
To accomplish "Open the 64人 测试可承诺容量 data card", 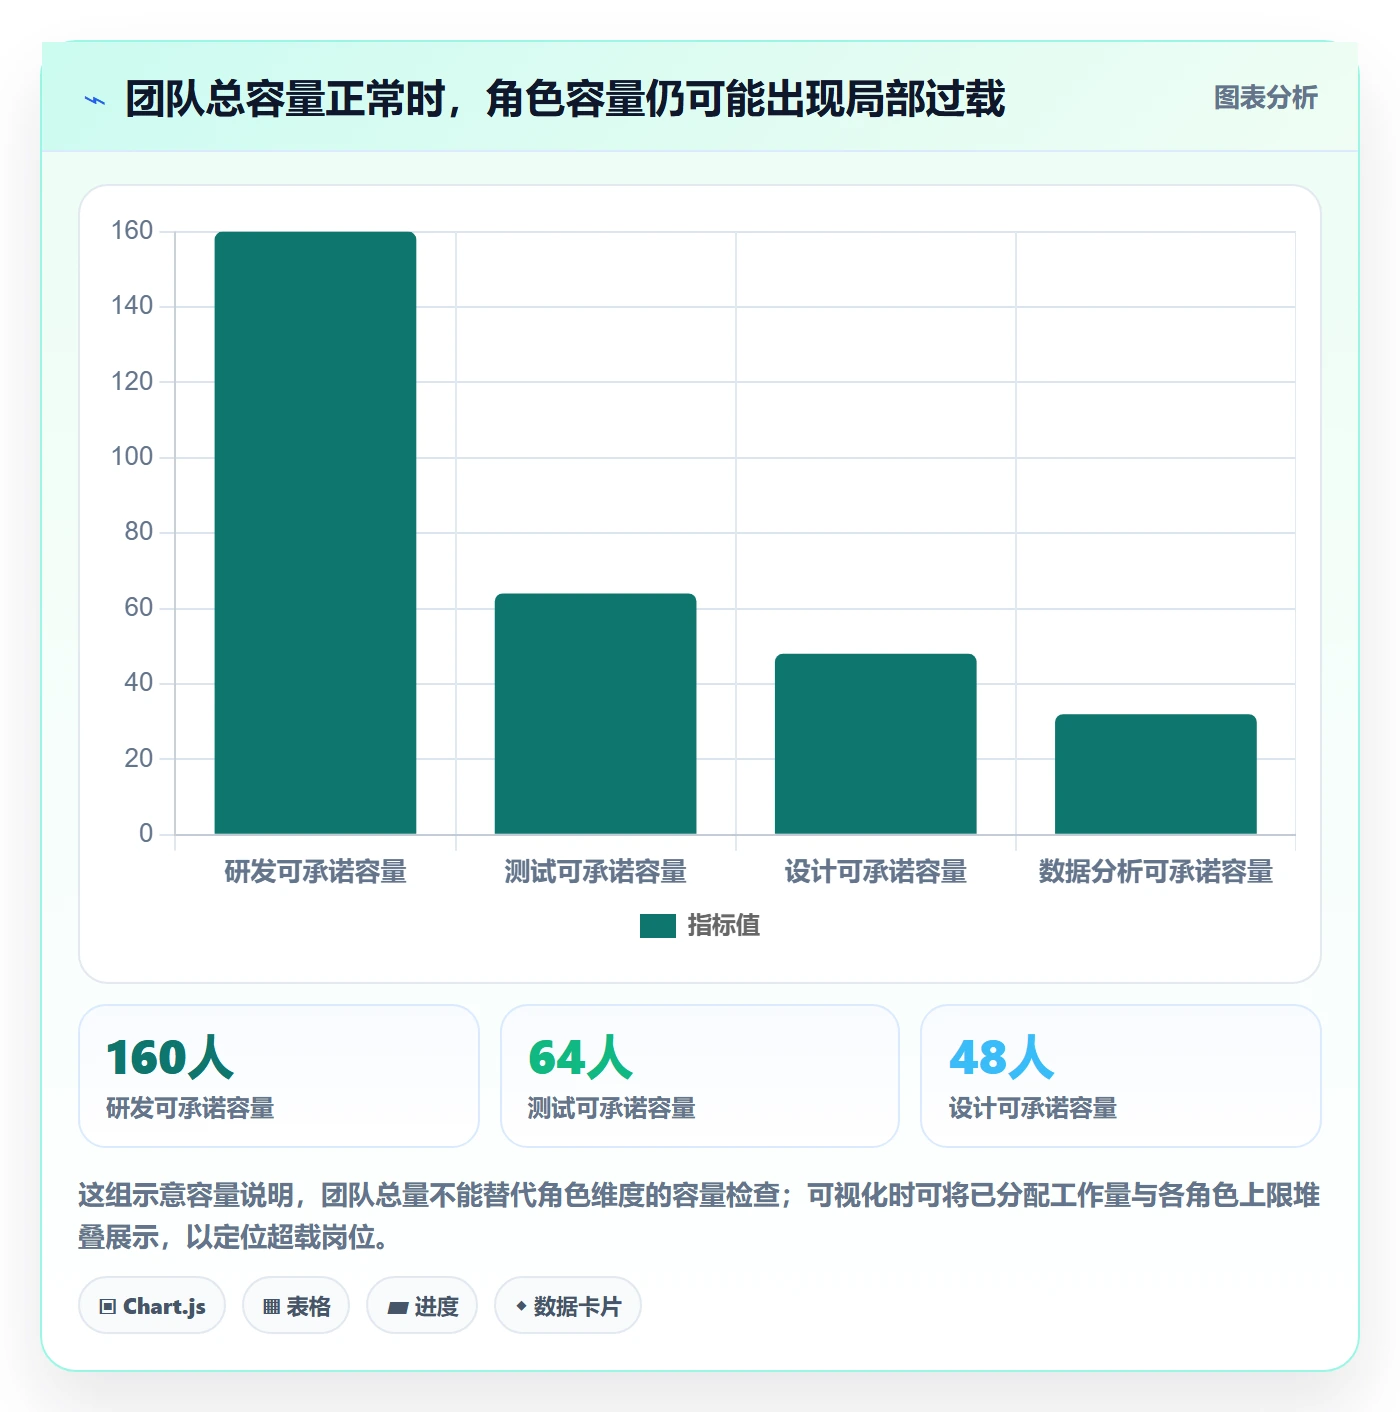I will 700,1076.
